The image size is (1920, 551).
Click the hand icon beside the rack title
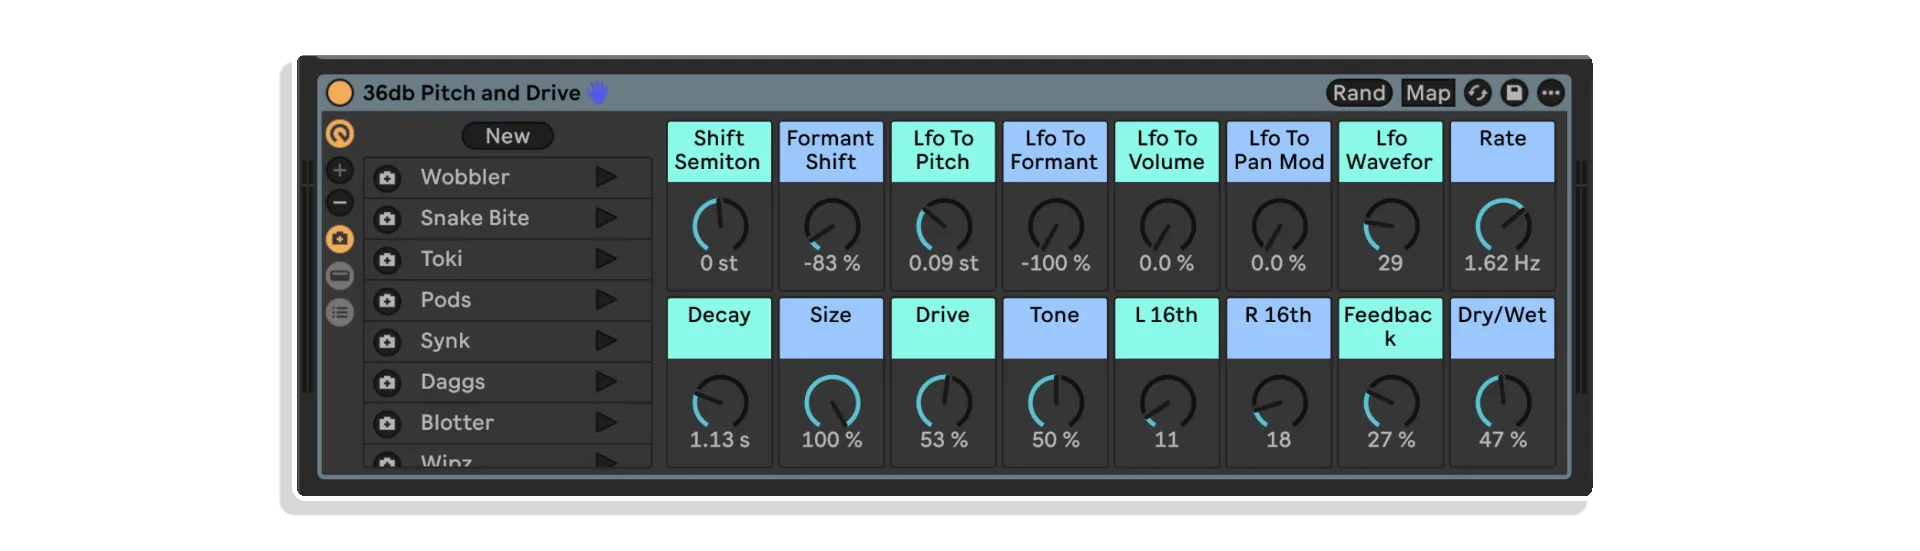598,93
